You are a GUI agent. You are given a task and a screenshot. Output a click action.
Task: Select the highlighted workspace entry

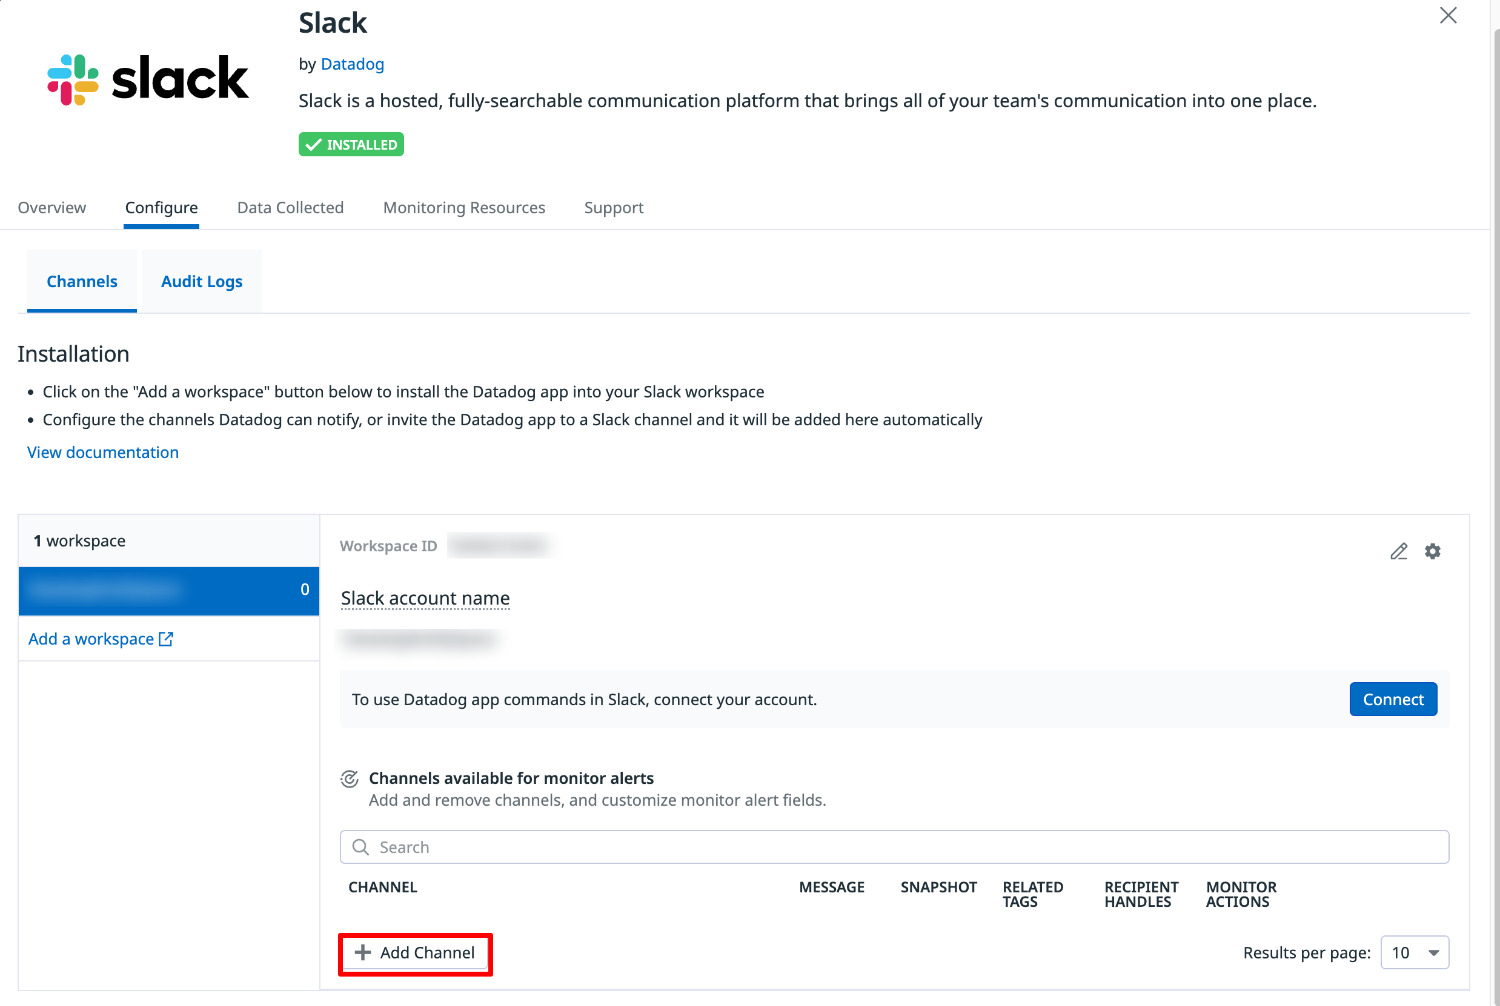click(x=168, y=590)
